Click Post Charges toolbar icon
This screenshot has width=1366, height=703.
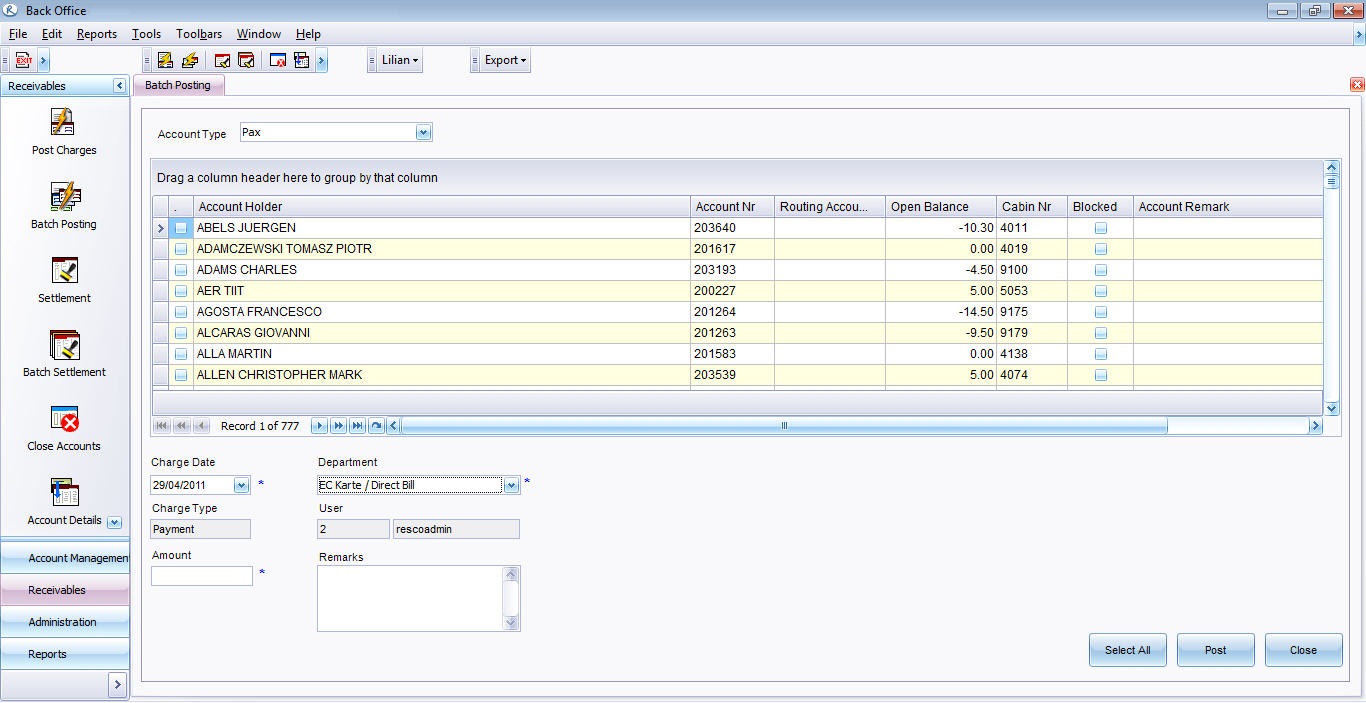pos(165,60)
